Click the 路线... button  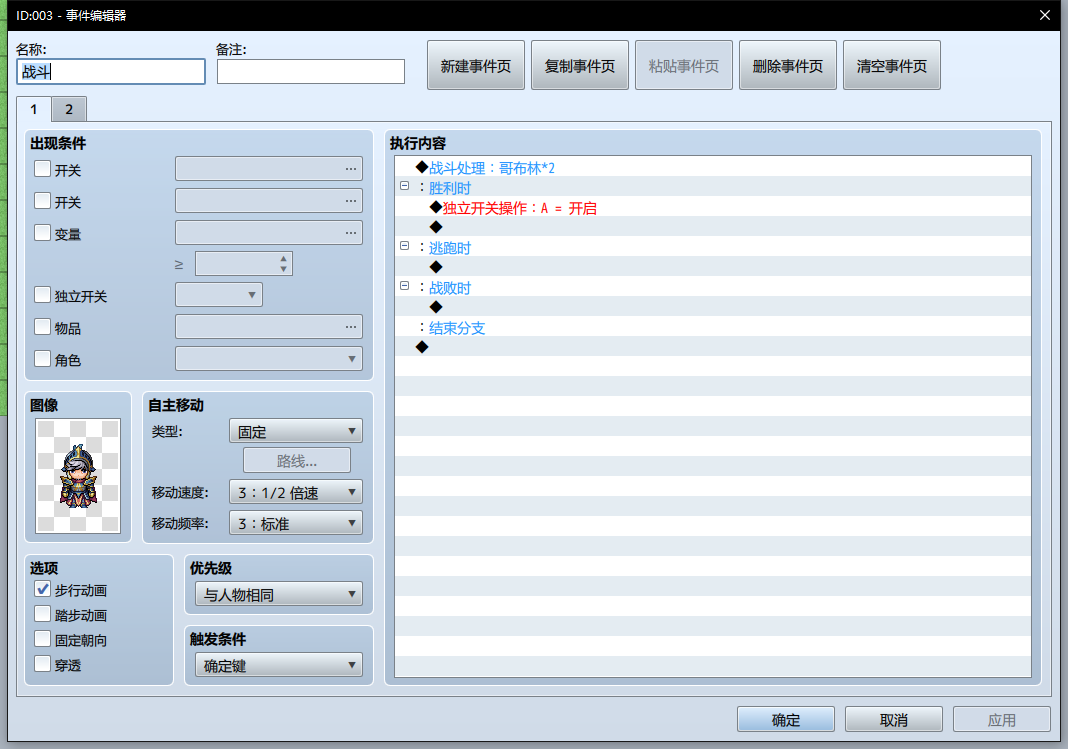297,461
